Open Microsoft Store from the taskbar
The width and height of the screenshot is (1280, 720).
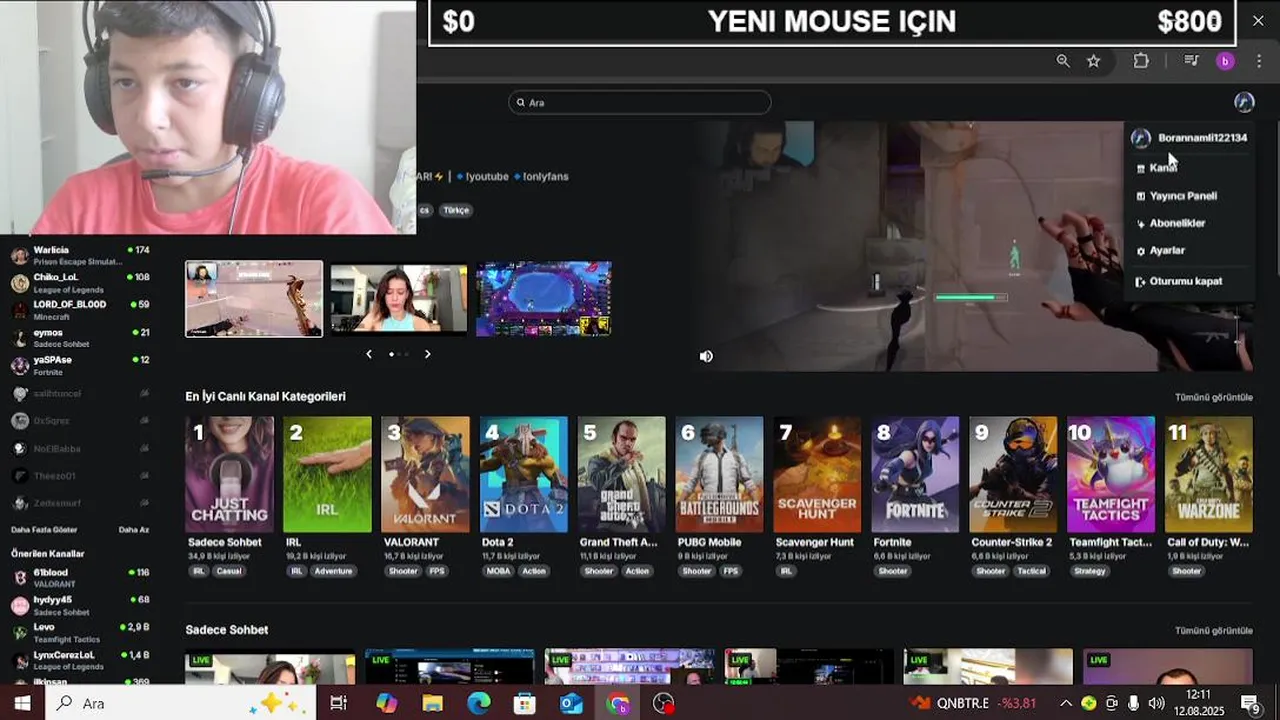click(525, 703)
